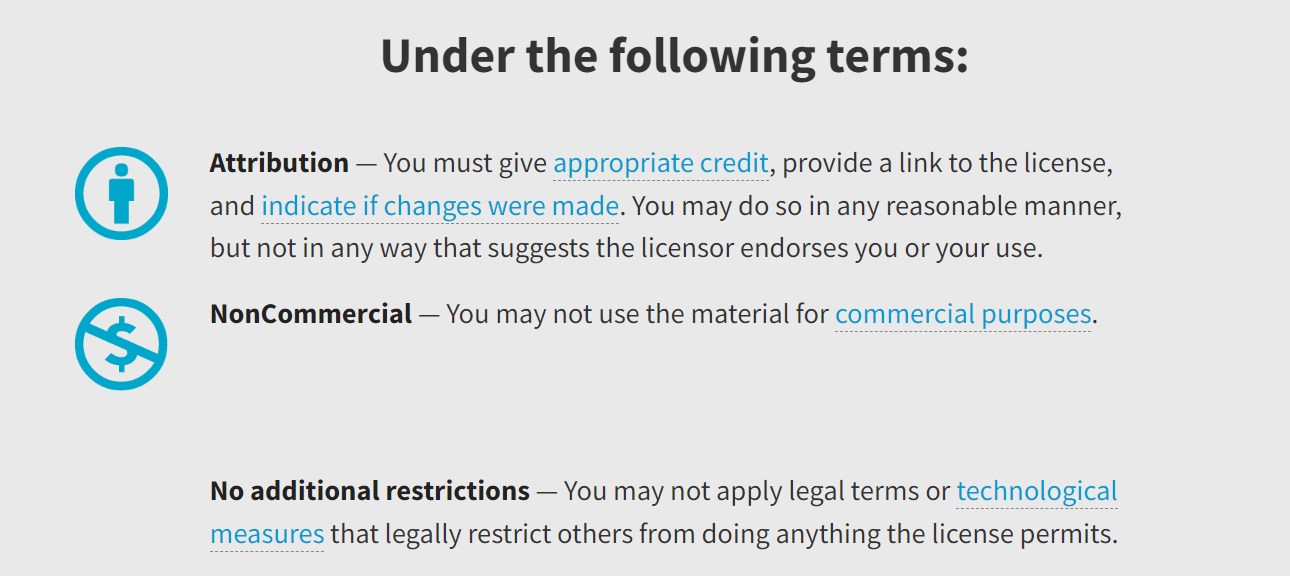
Task: Click the NonCommercial crossed-dollar icon
Action: 121,344
